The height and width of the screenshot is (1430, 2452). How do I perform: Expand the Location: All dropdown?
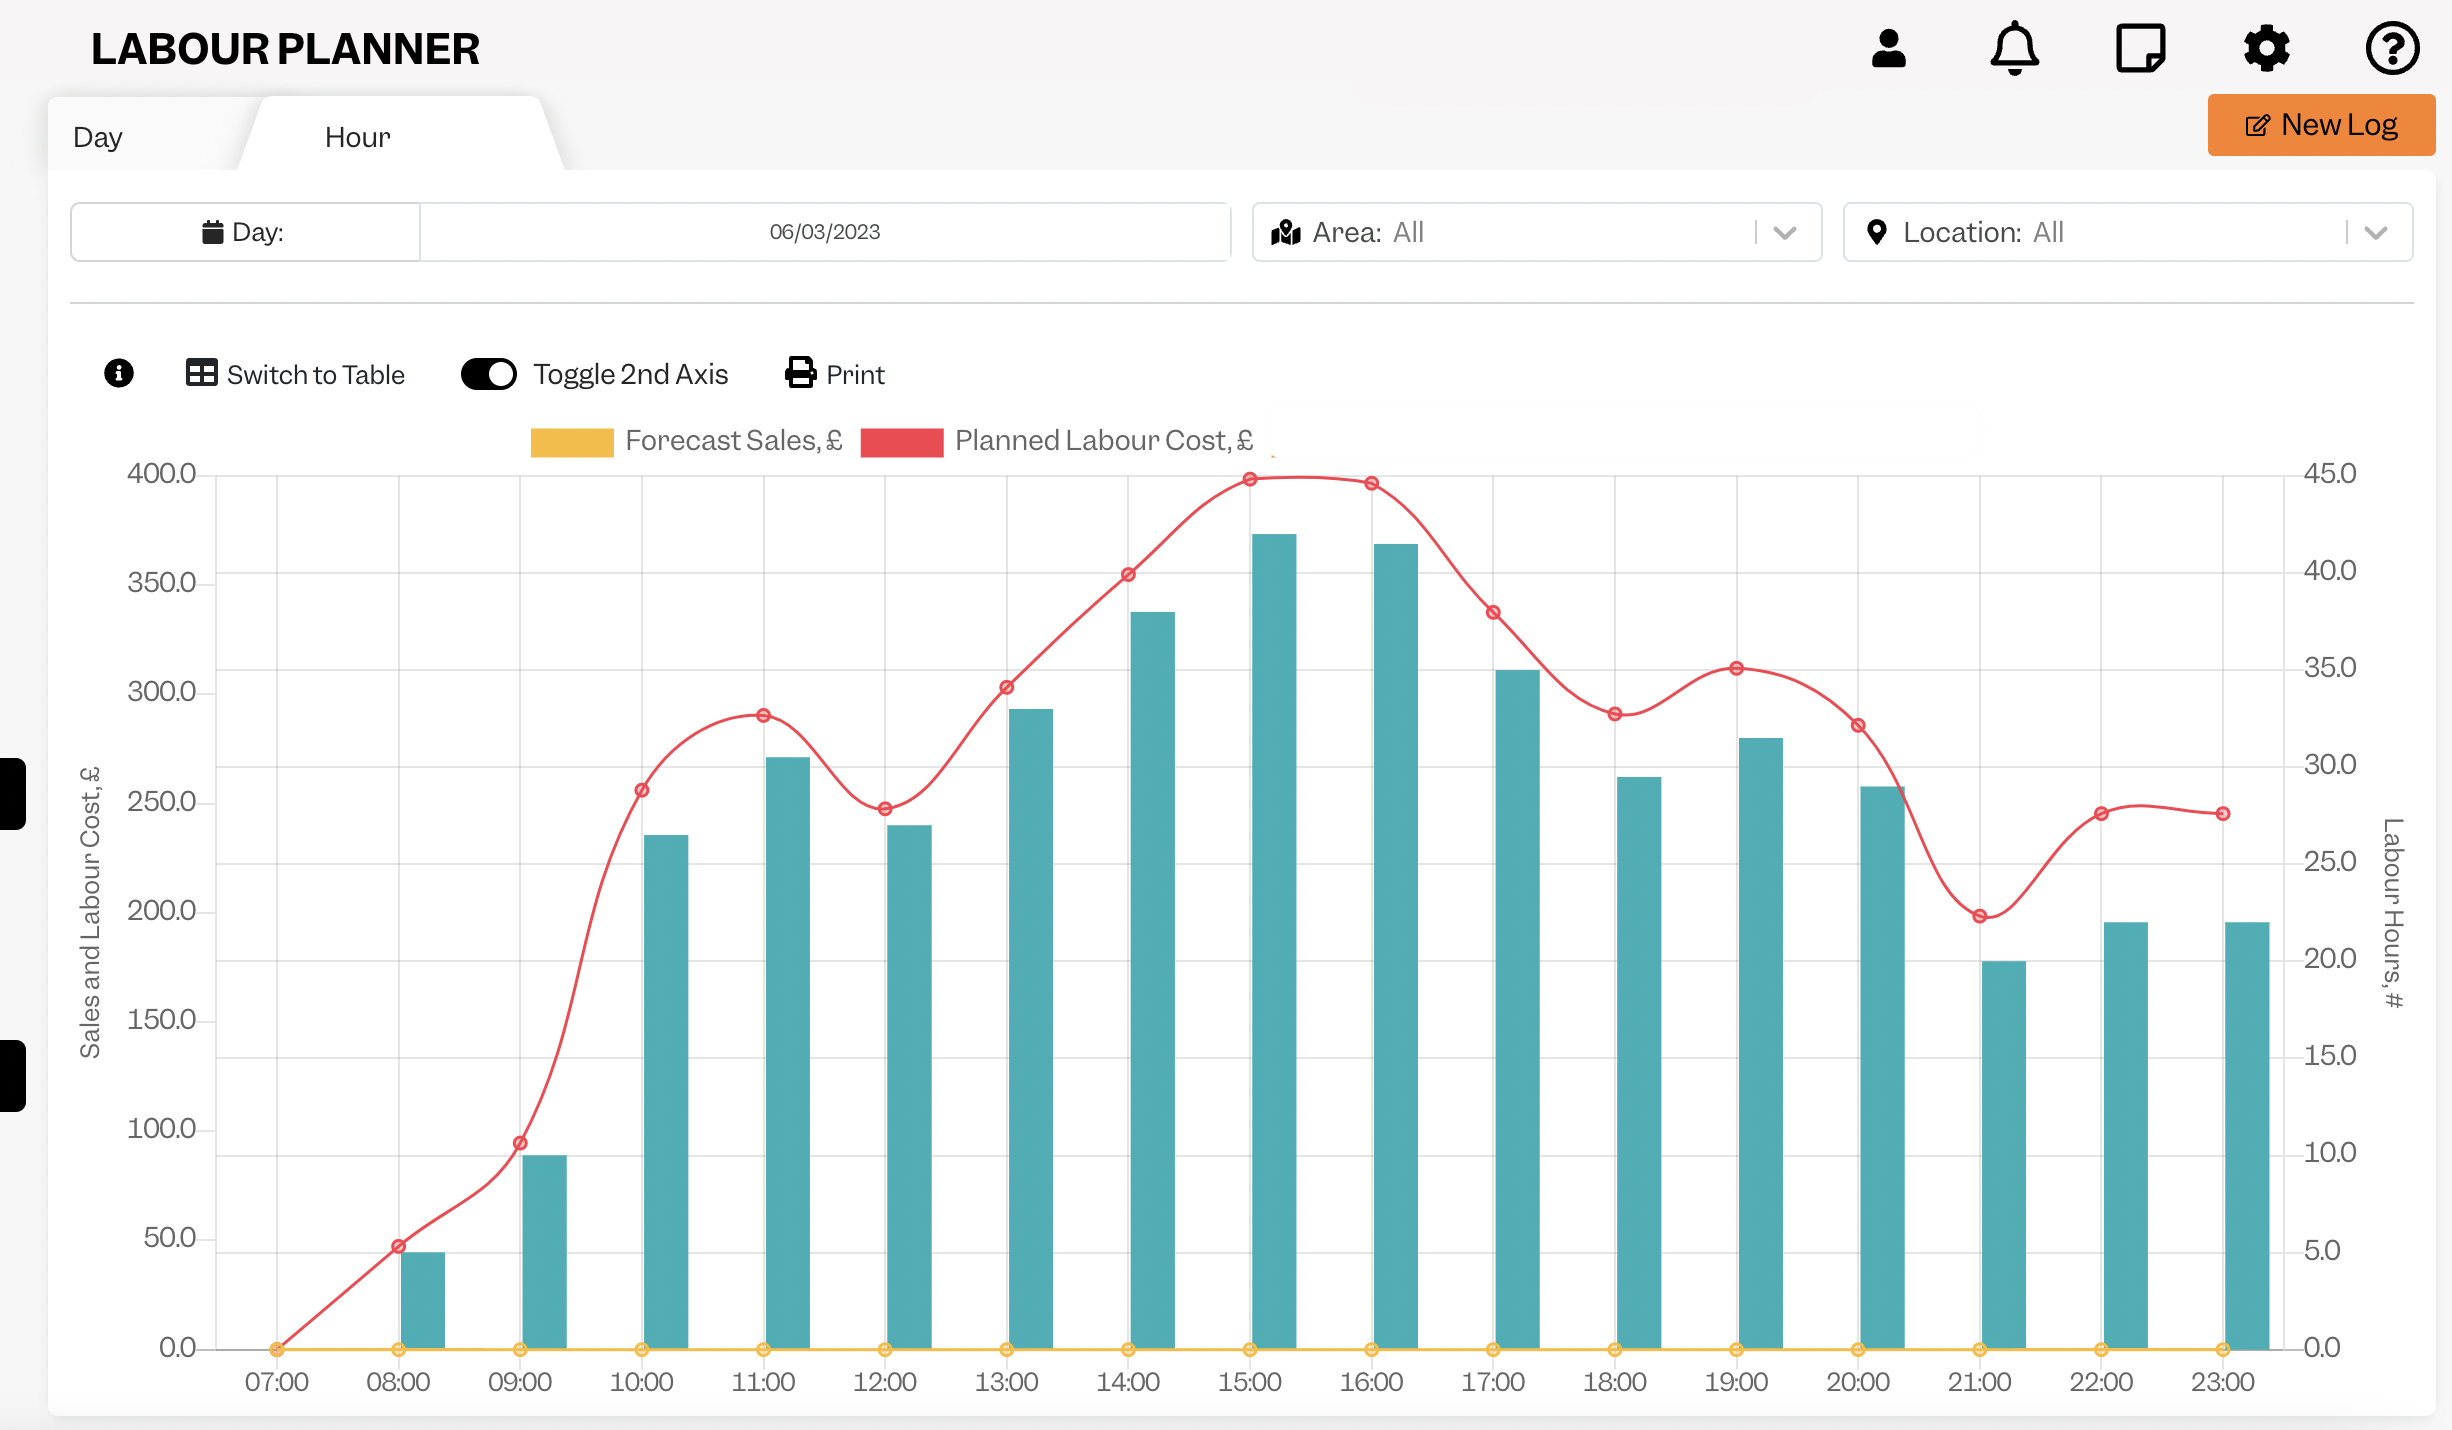[2127, 232]
